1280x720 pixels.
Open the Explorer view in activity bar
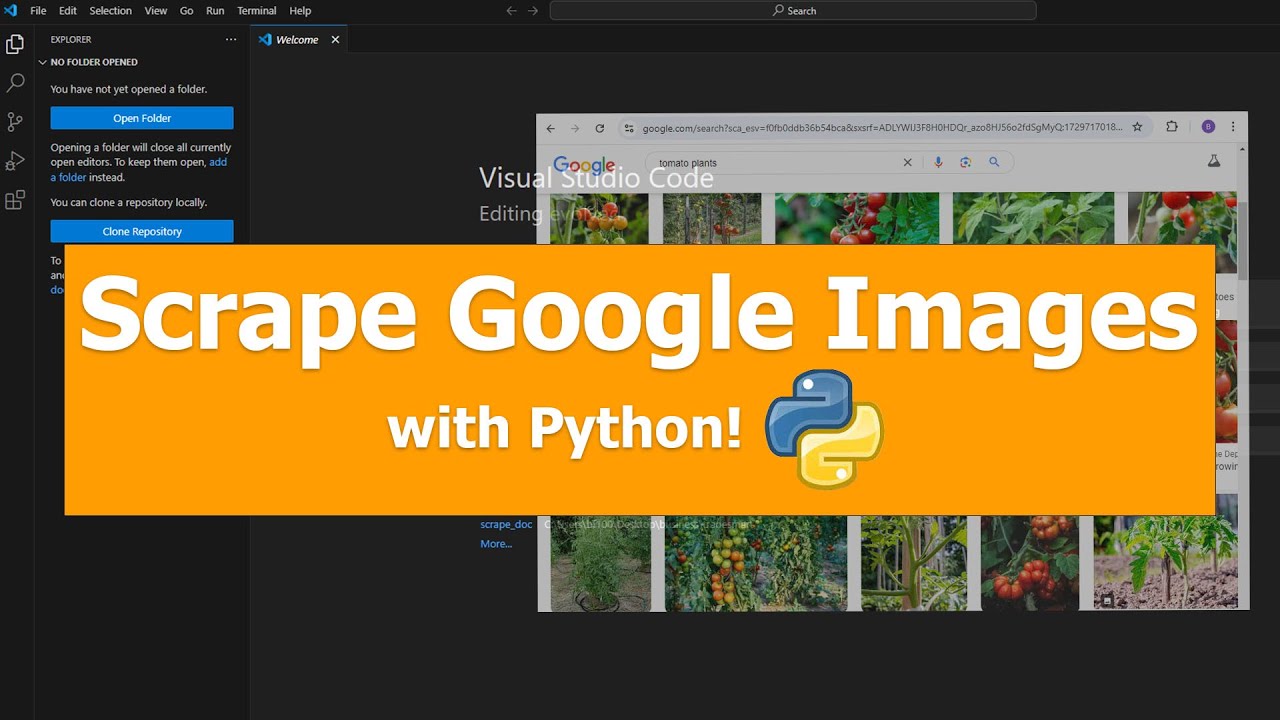15,44
